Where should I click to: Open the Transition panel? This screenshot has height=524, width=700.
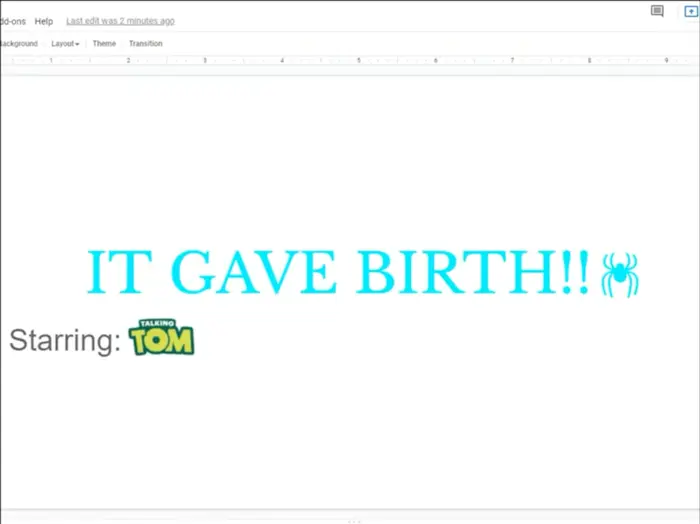[x=146, y=43]
